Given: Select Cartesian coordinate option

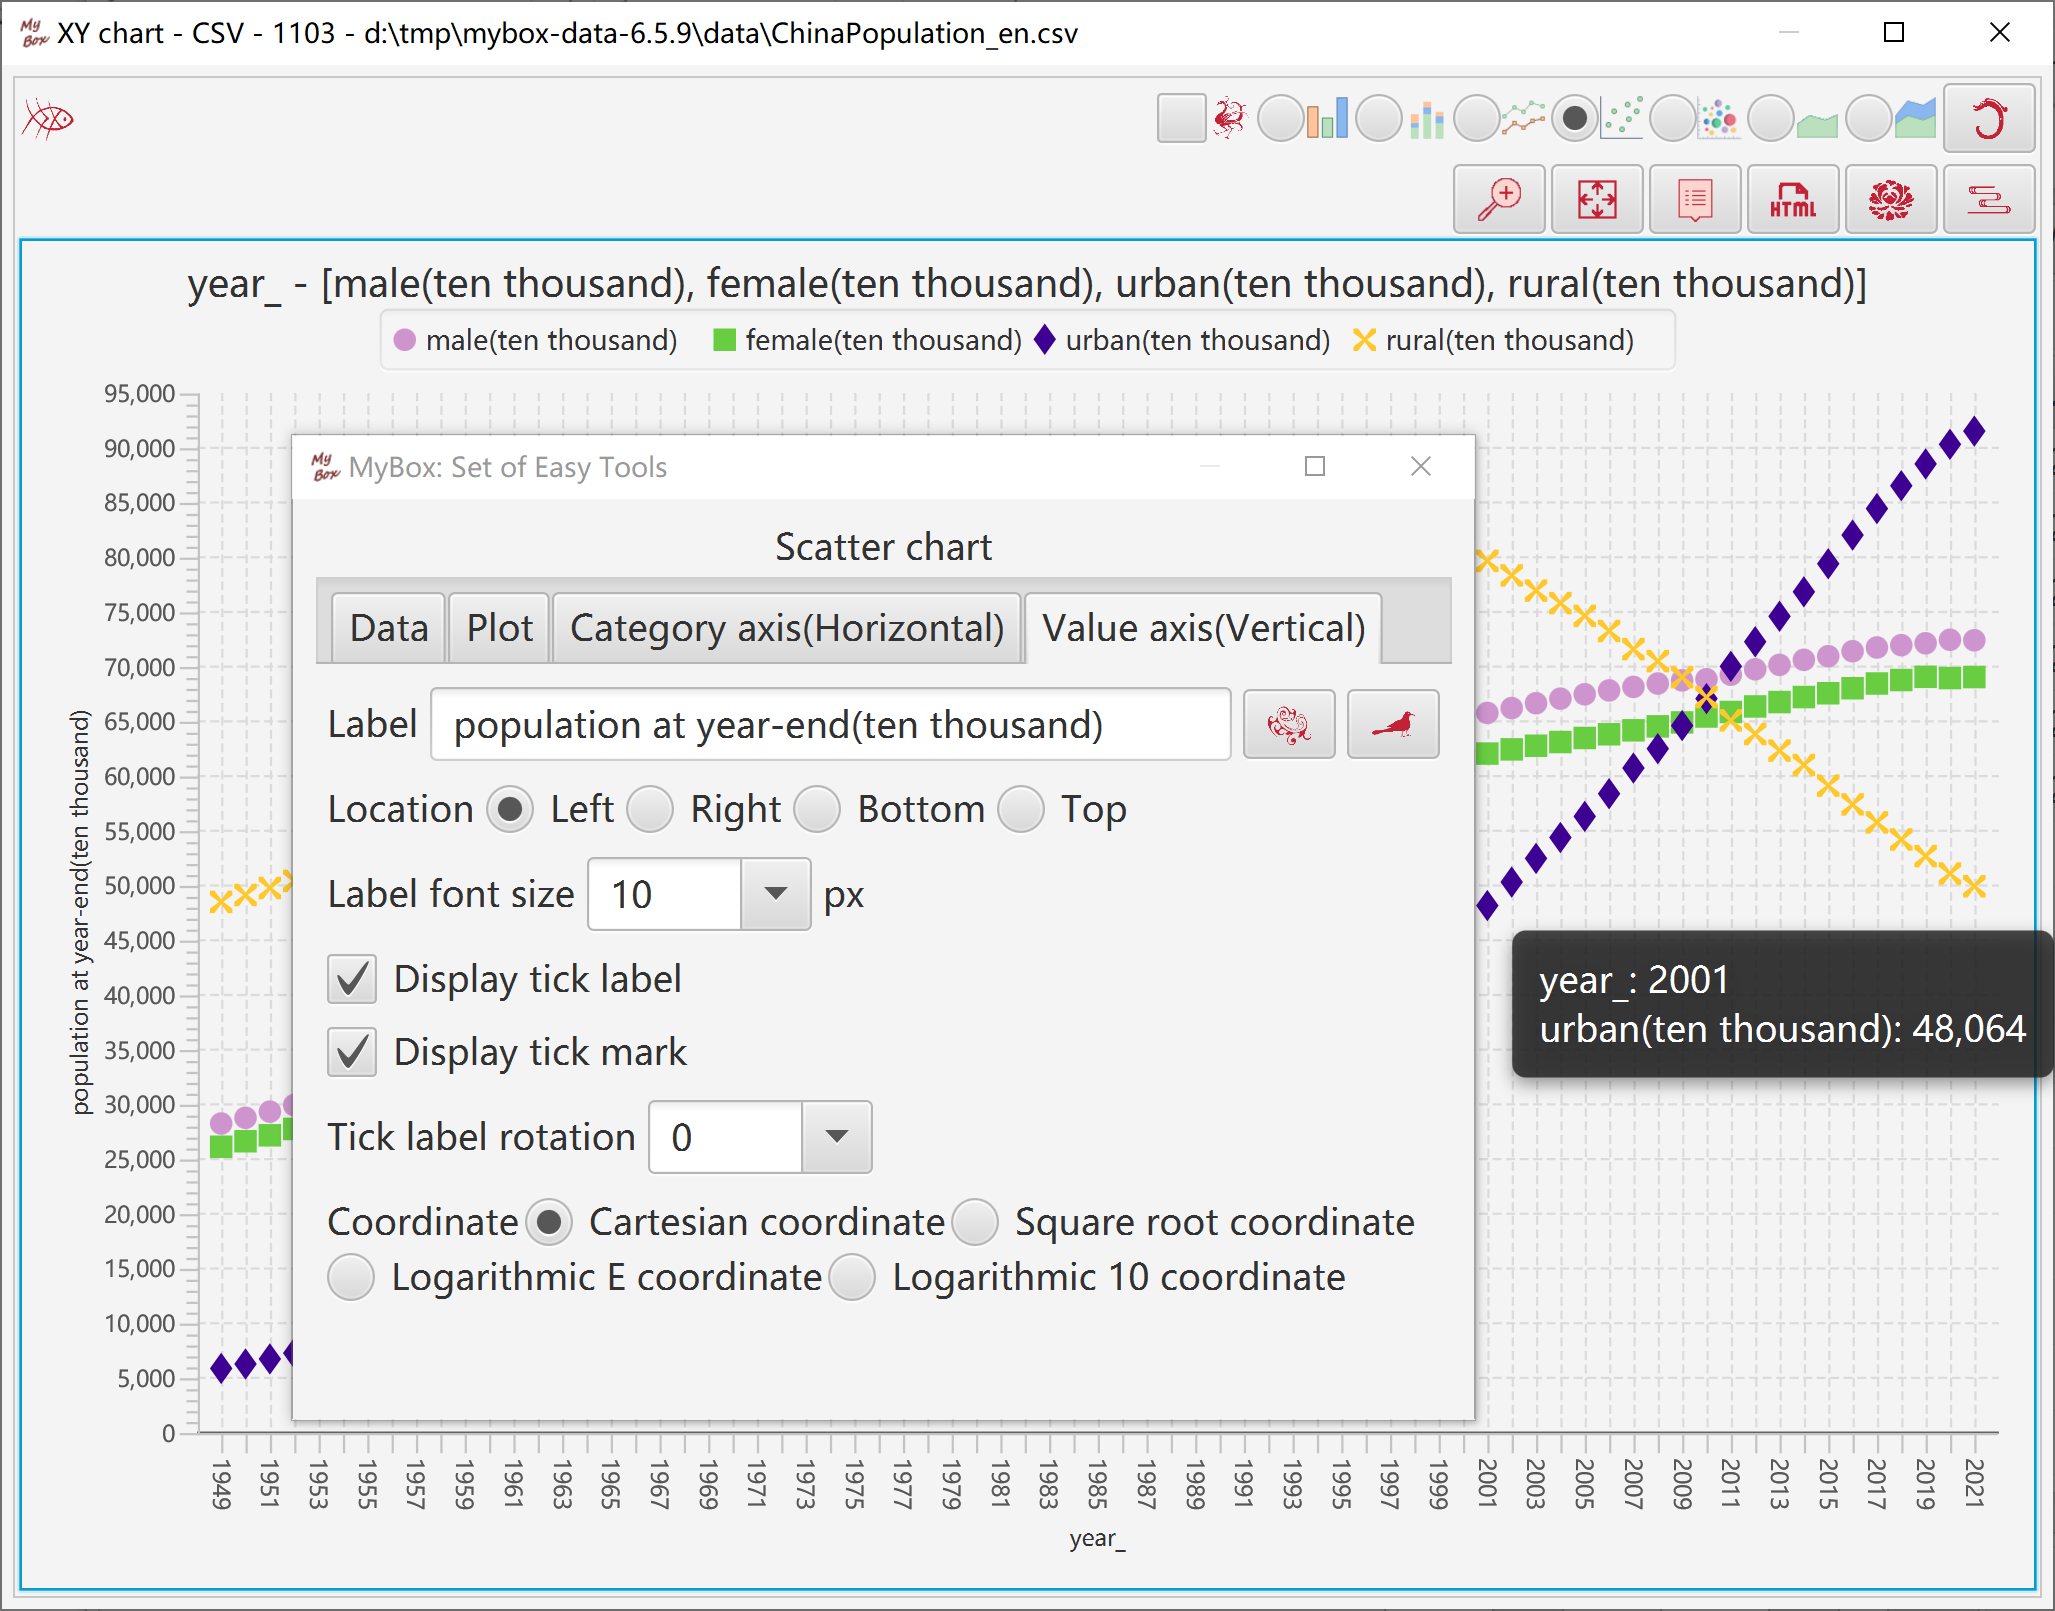Looking at the screenshot, I should (x=549, y=1222).
